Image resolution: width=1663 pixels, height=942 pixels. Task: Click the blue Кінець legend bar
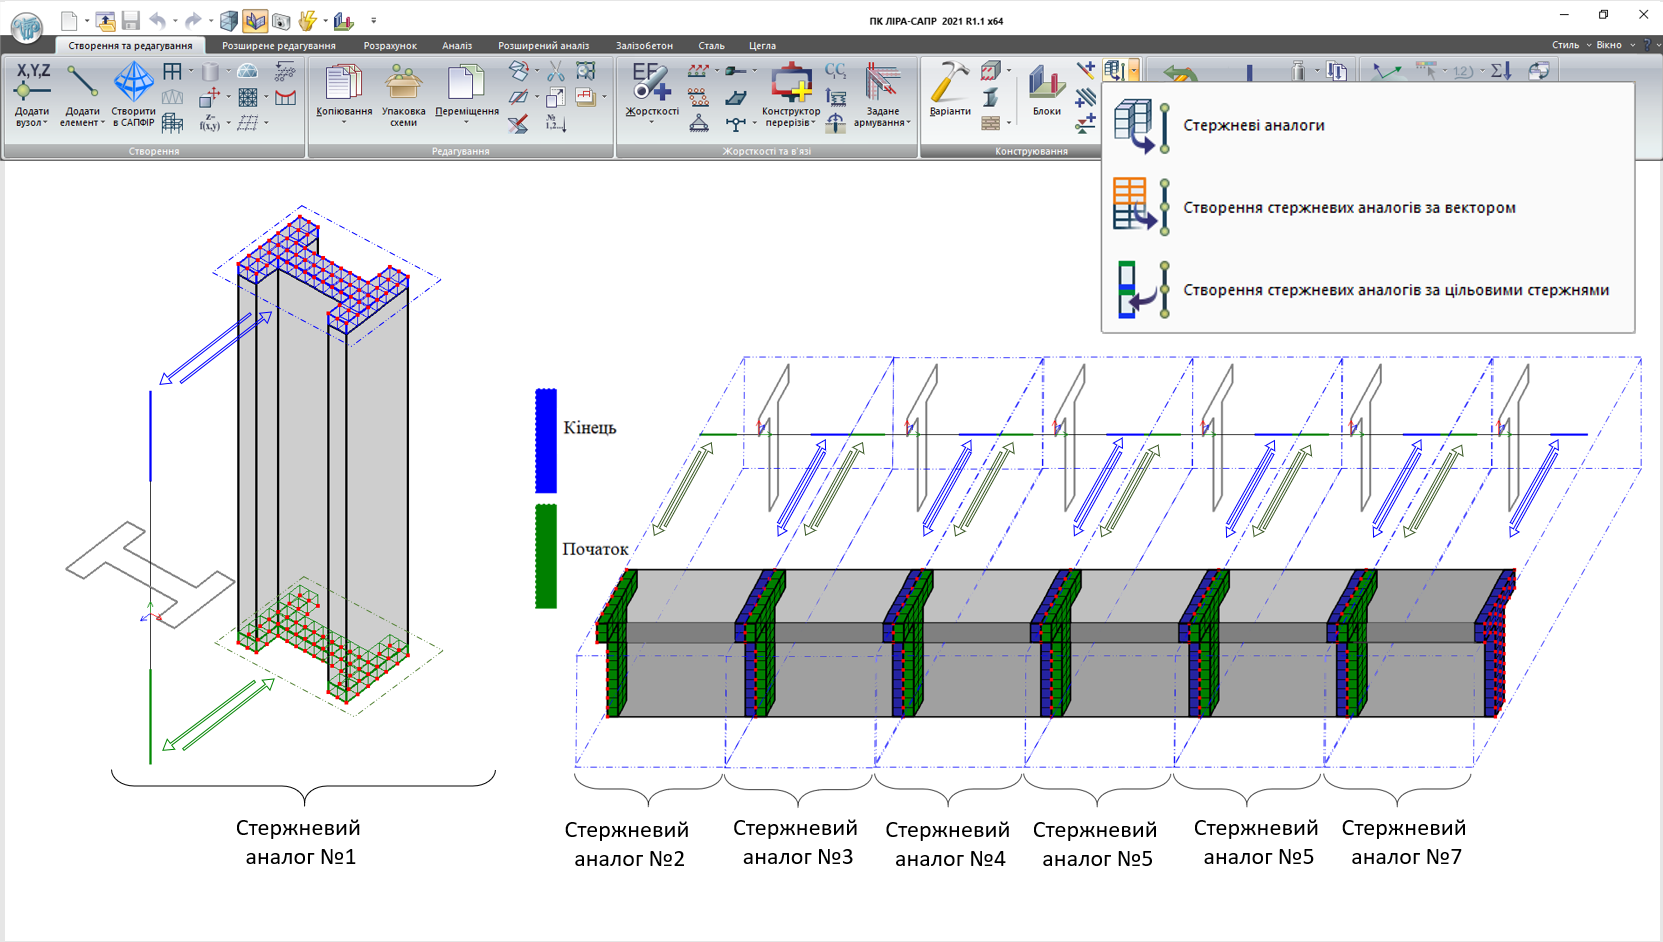[546, 440]
